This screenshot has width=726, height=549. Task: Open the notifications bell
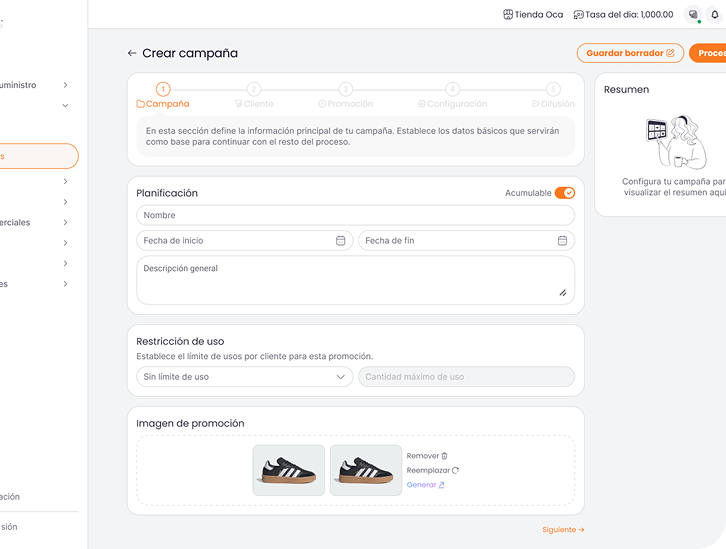click(x=715, y=15)
